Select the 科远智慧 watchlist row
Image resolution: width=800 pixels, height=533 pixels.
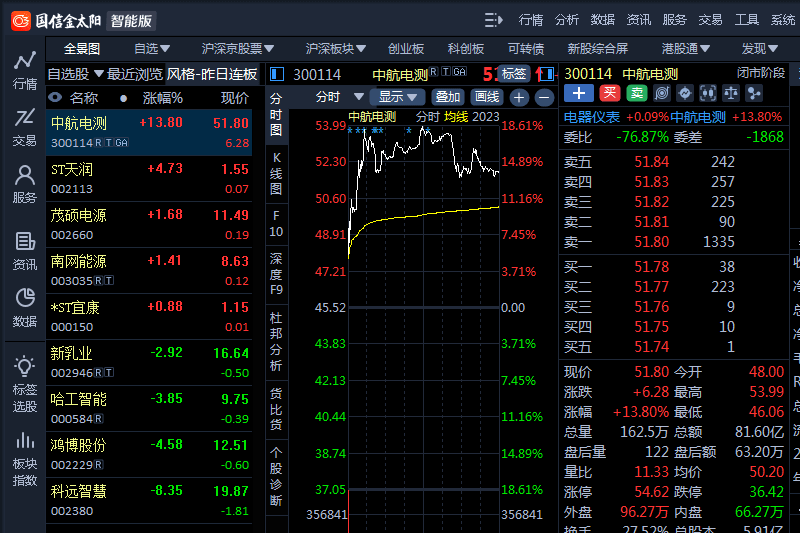pos(149,501)
